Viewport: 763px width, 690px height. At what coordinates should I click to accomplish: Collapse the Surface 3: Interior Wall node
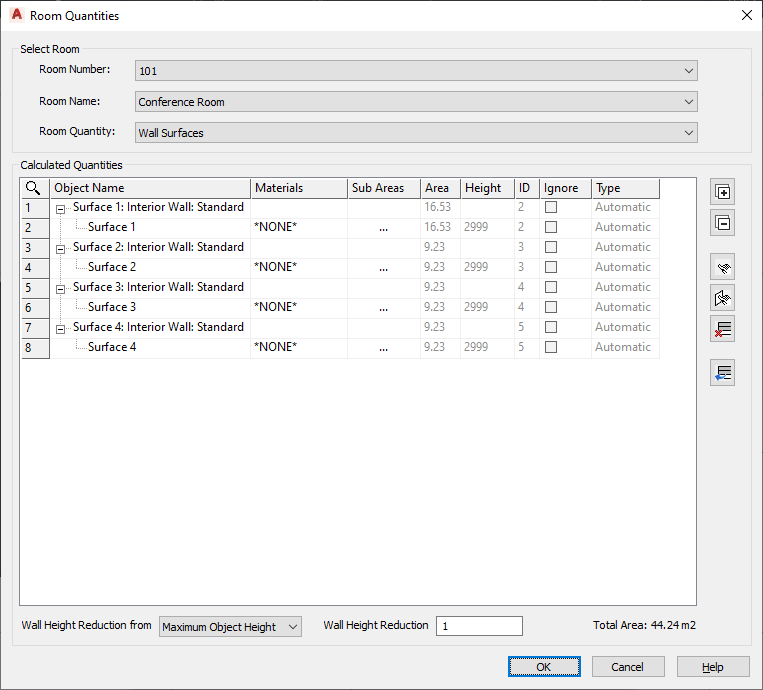point(60,289)
